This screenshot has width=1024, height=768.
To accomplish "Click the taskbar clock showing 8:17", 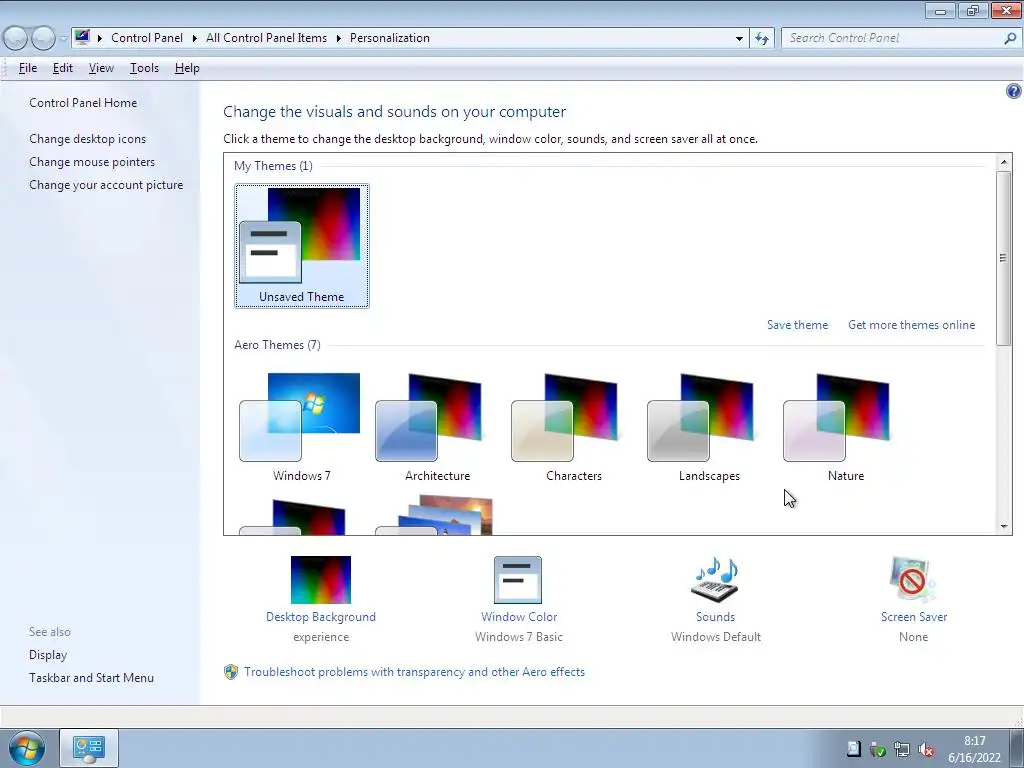I will pyautogui.click(x=974, y=749).
